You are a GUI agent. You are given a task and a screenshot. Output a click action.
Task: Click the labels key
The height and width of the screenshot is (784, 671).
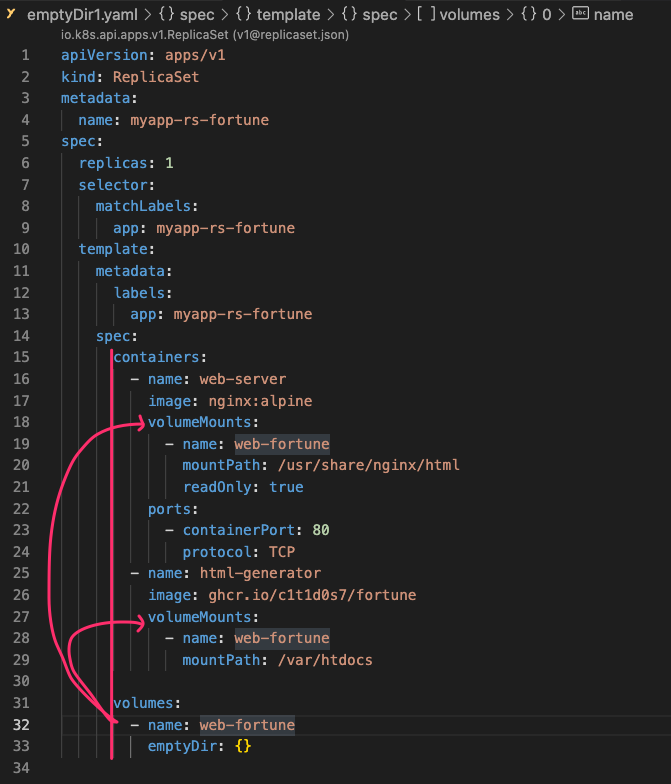139,293
